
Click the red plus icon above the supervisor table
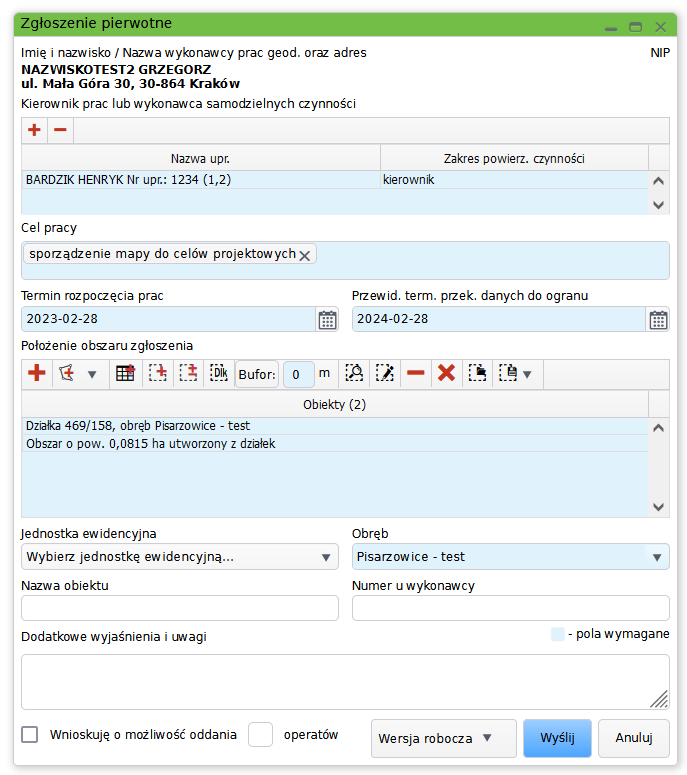[x=34, y=131]
